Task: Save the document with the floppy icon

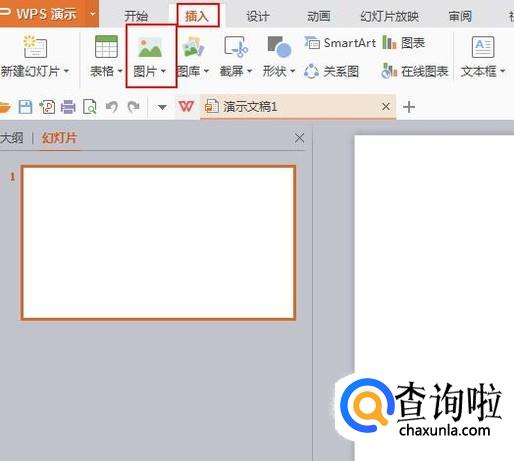Action: coord(25,107)
